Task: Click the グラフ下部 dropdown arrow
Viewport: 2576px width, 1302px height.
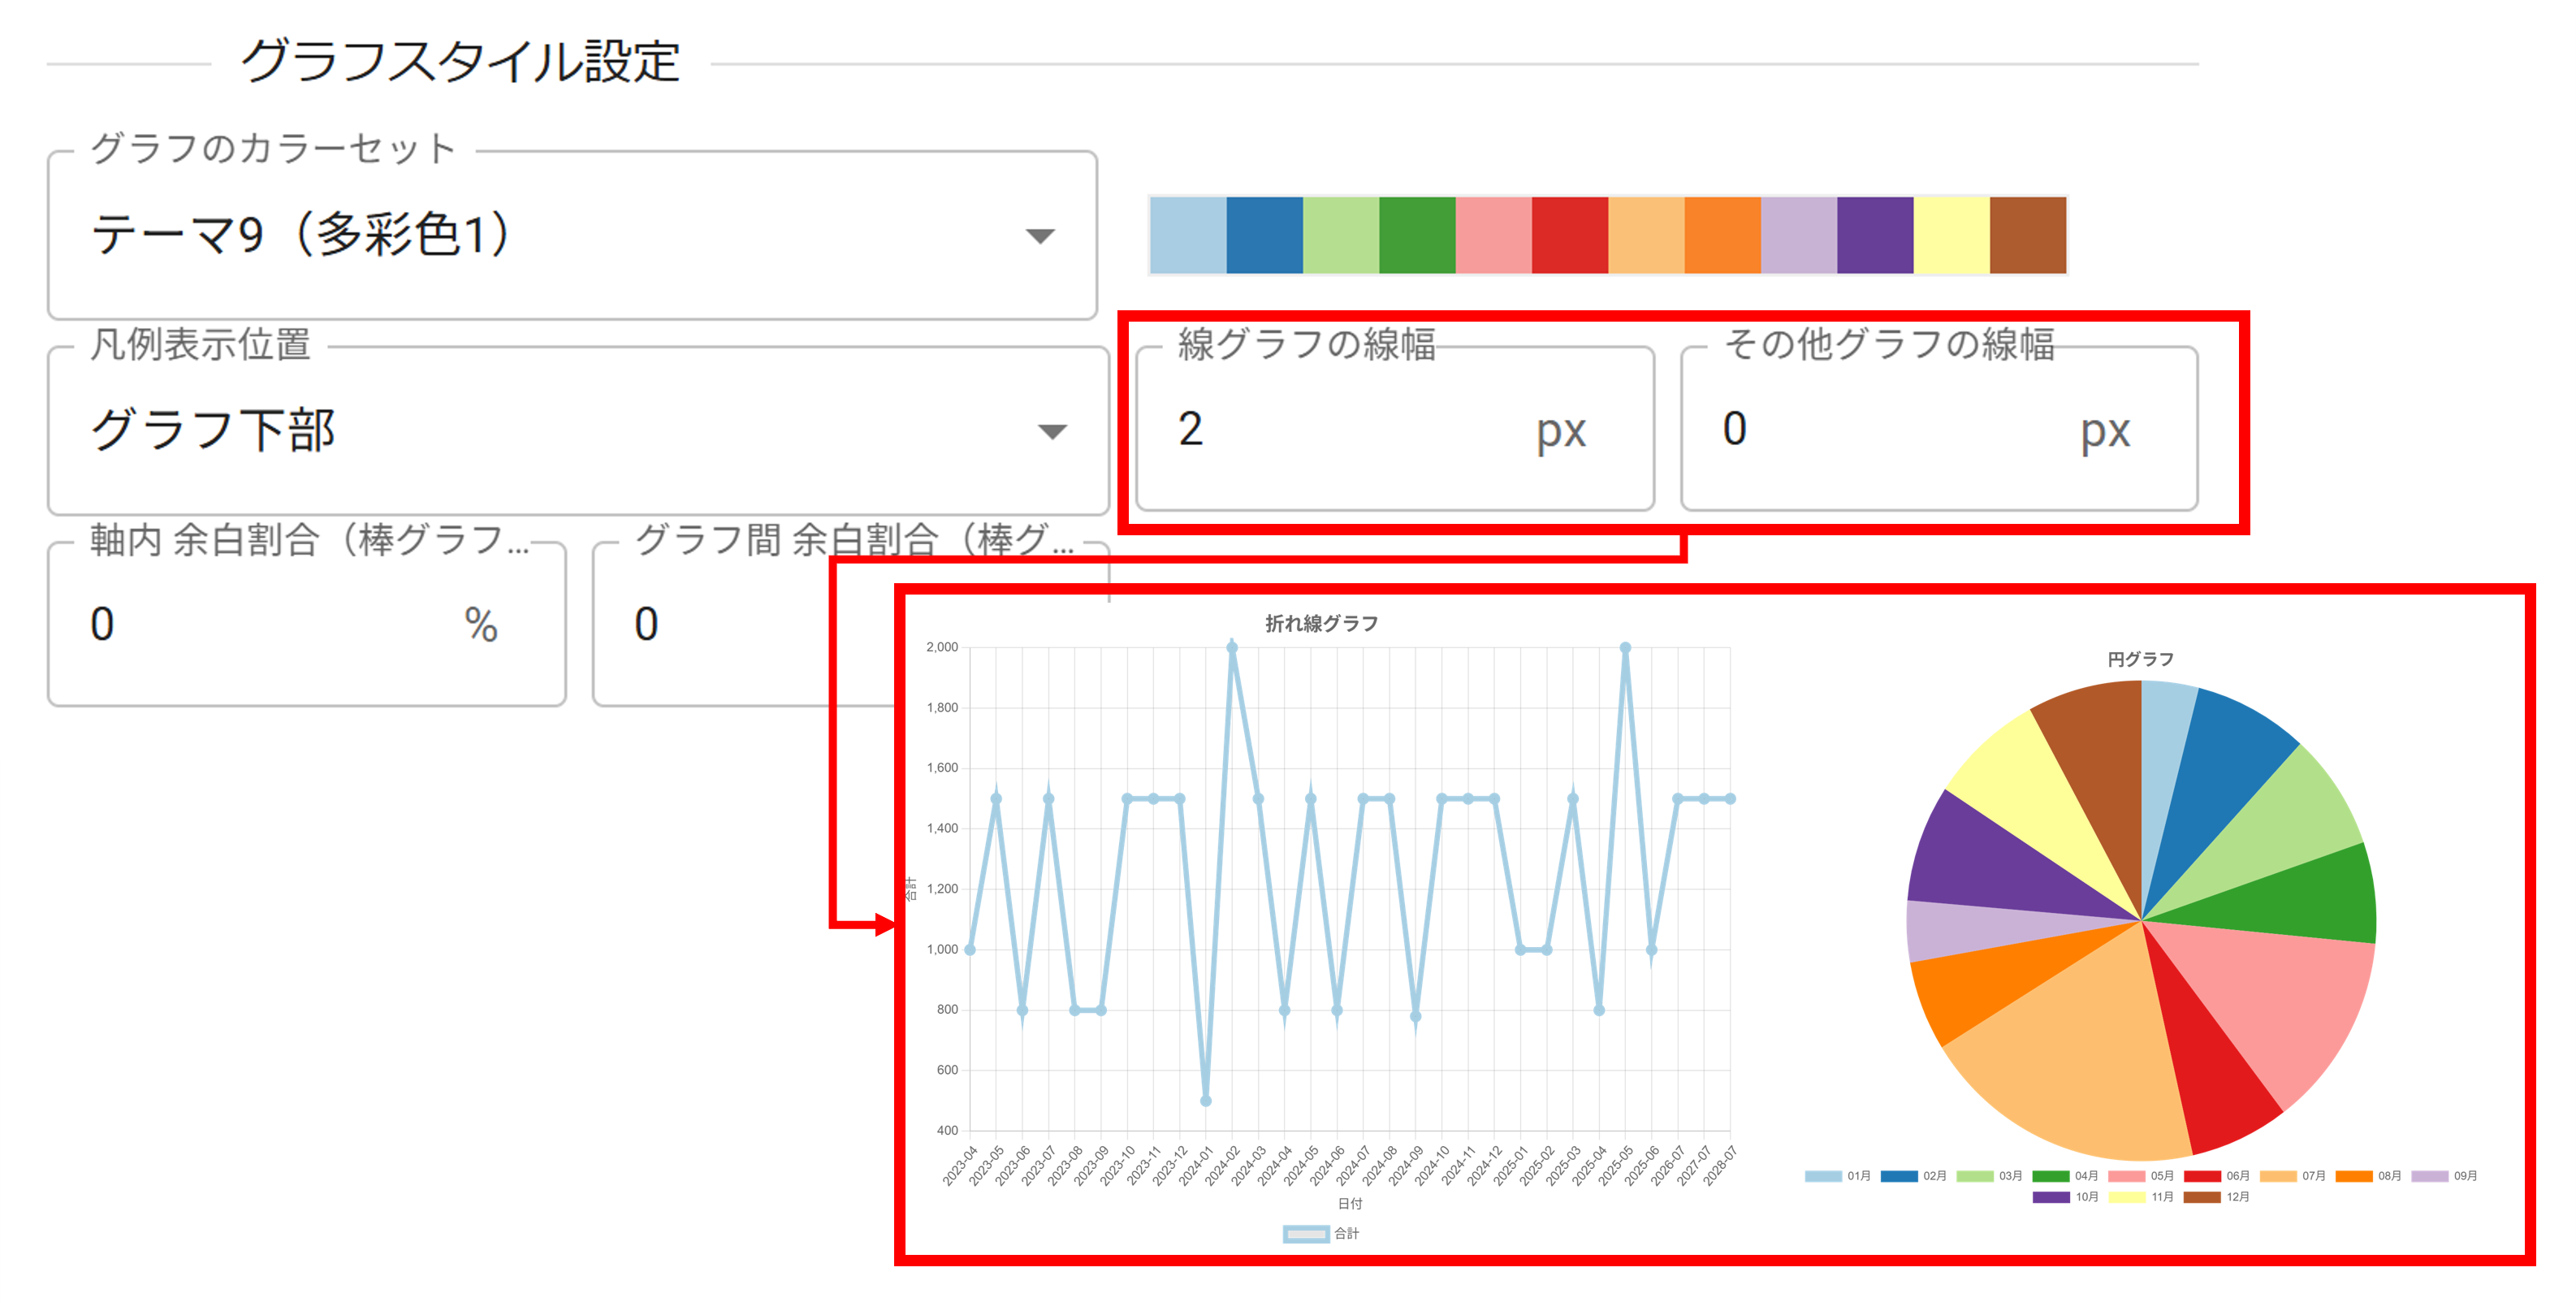Action: tap(1052, 432)
